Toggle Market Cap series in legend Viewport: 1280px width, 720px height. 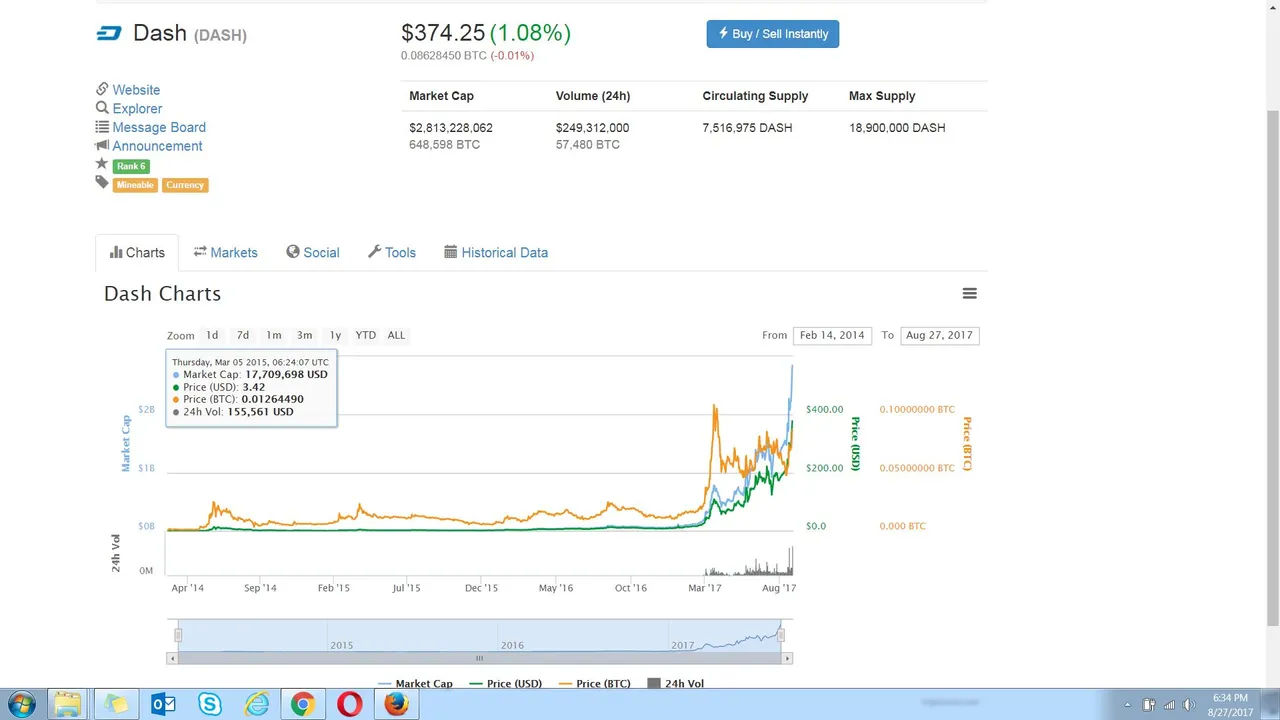[415, 684]
